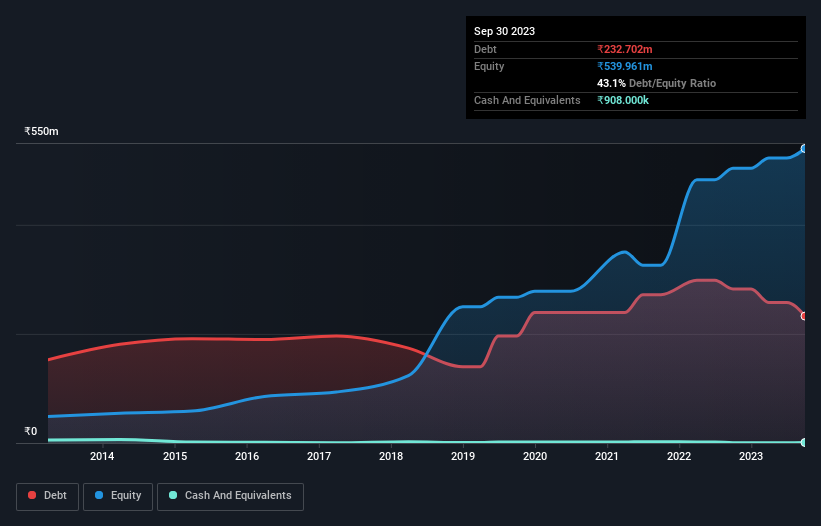Click the 2020 x-axis label

coord(535,456)
